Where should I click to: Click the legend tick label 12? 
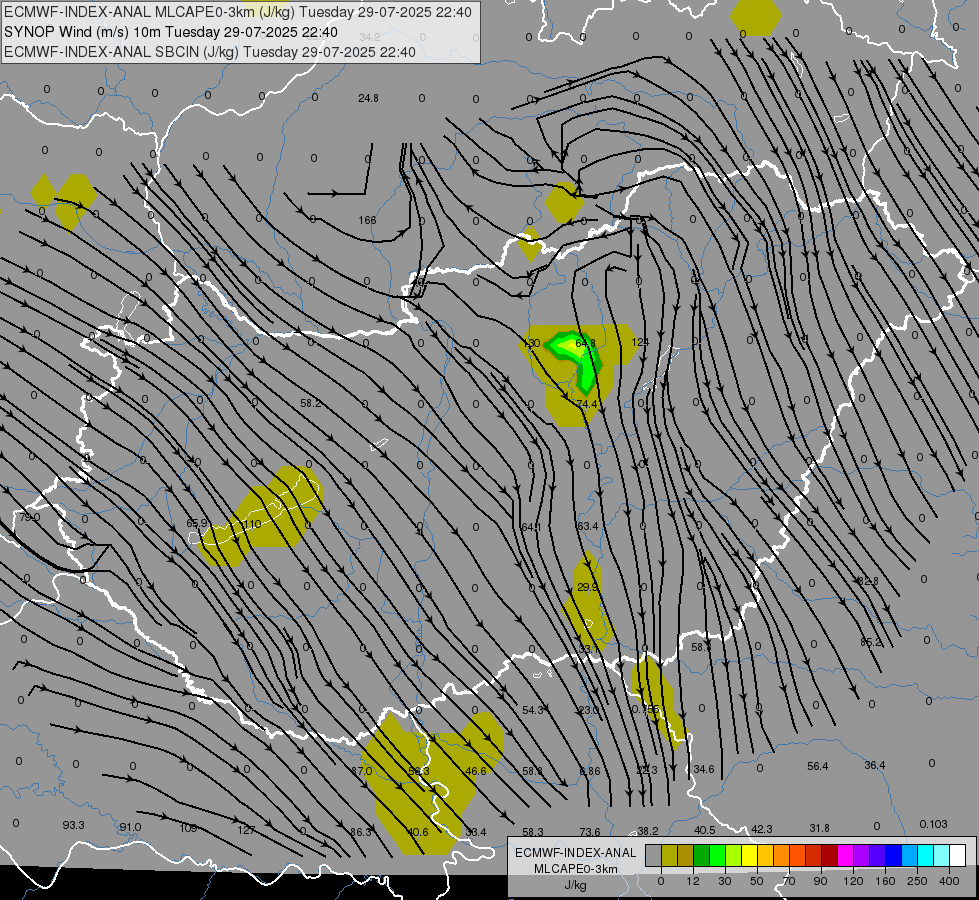(692, 881)
